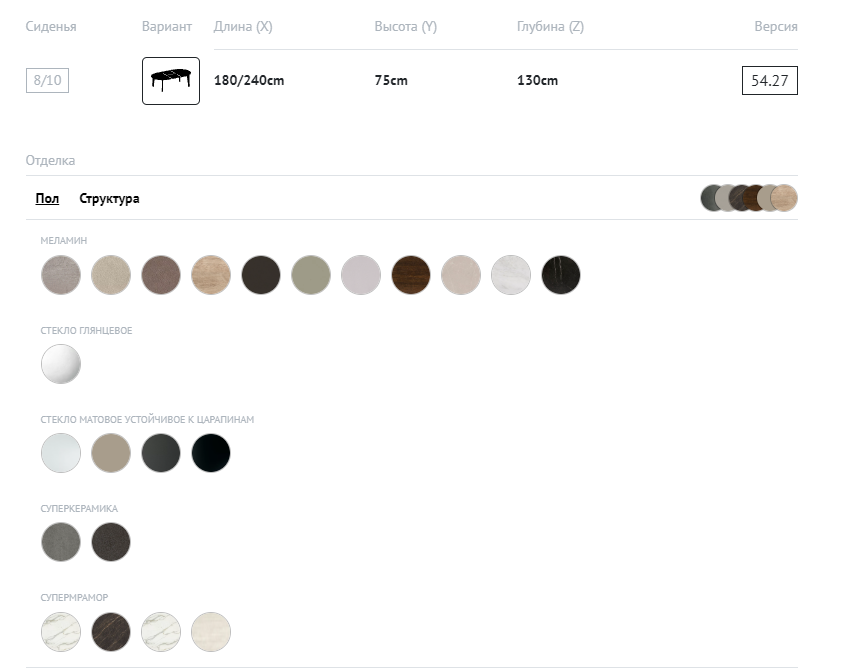Screen dimensions: 860x670
Task: Select the grey superceramic swatch
Action: 61,542
